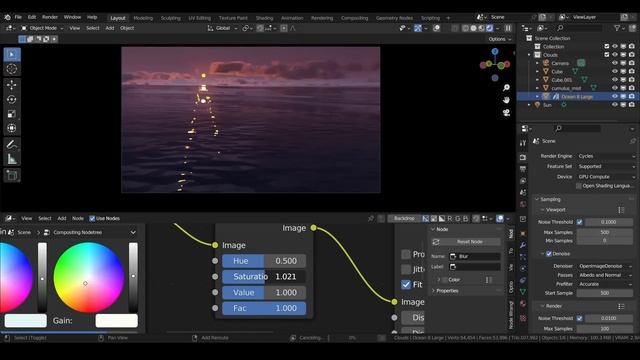Viewport: 640px width, 360px height.
Task: Open the Physics properties tab icon
Action: [x=523, y=269]
